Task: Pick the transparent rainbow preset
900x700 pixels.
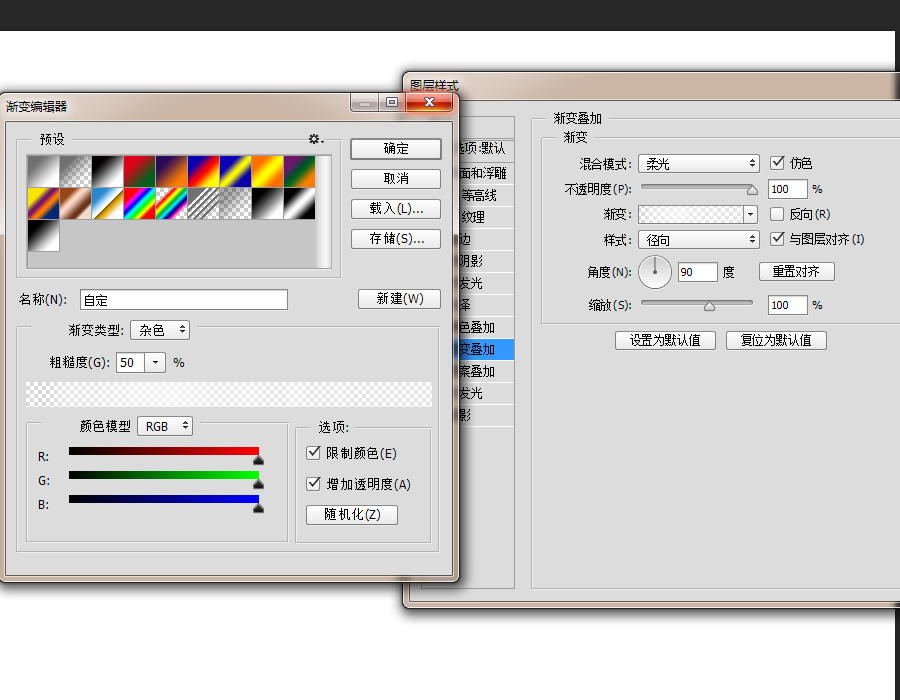Action: [x=171, y=203]
